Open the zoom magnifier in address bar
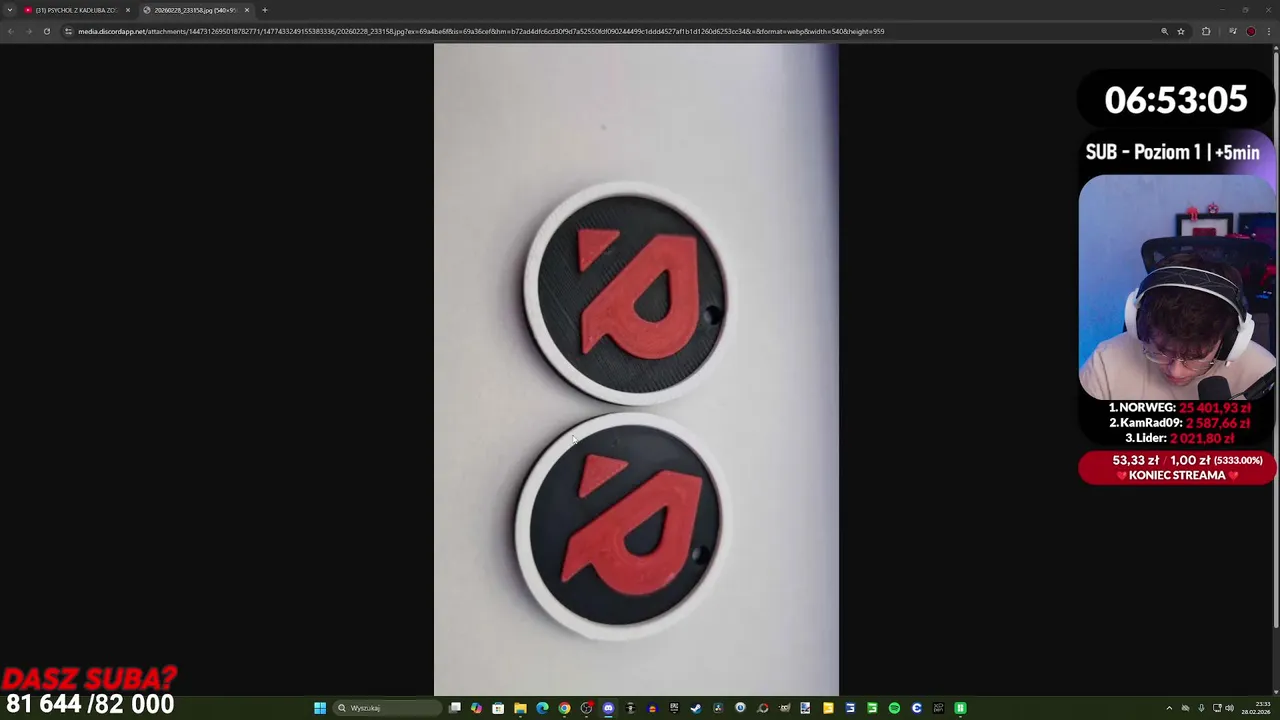1280x720 pixels. point(1164,31)
